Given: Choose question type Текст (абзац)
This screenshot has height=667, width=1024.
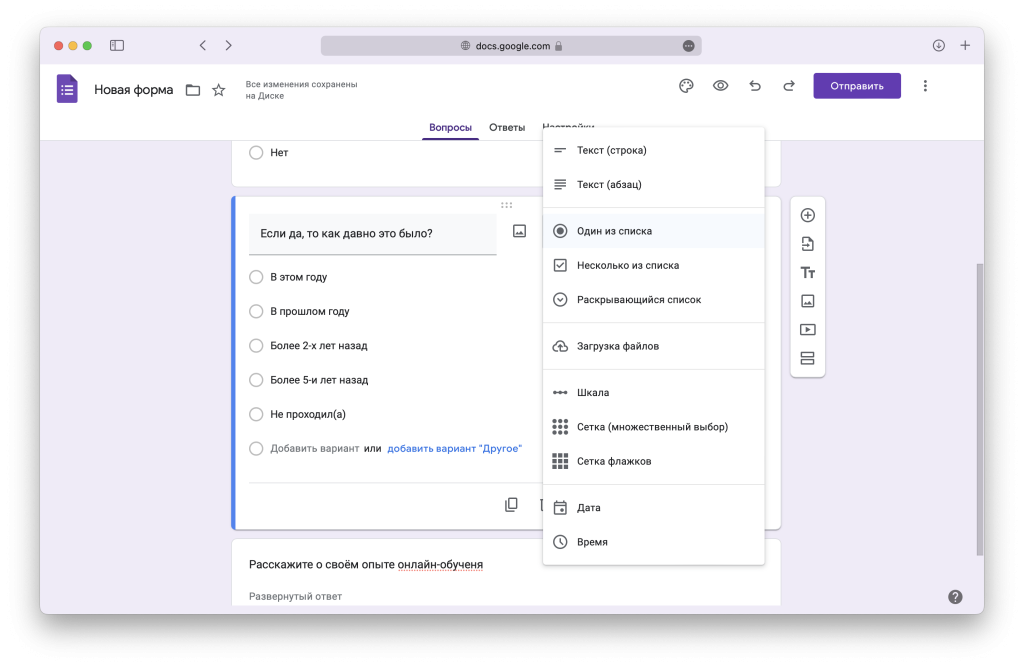Looking at the screenshot, I should click(653, 185).
